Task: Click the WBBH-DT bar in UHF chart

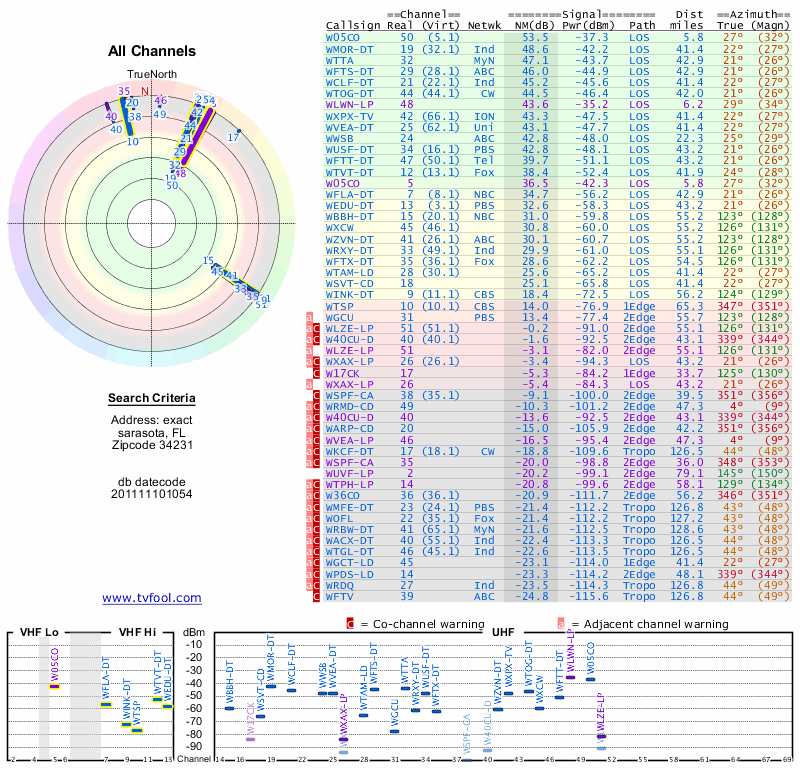Action: click(229, 708)
